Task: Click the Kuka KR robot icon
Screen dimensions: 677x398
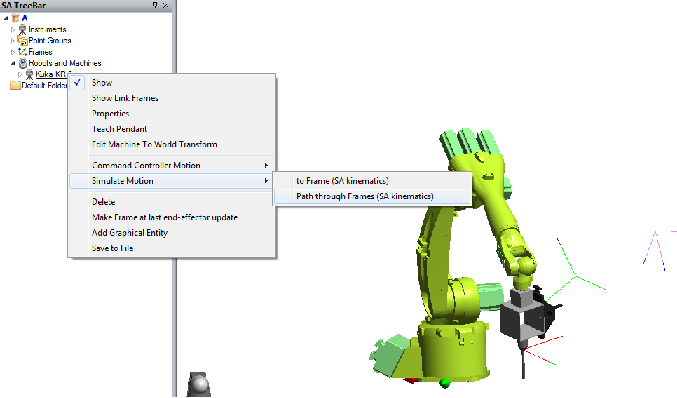Action: pos(29,74)
